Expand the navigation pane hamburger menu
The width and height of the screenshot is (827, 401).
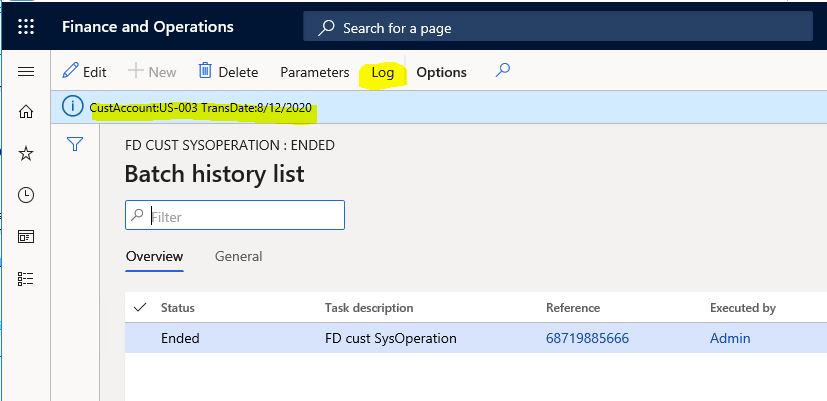[x=26, y=71]
